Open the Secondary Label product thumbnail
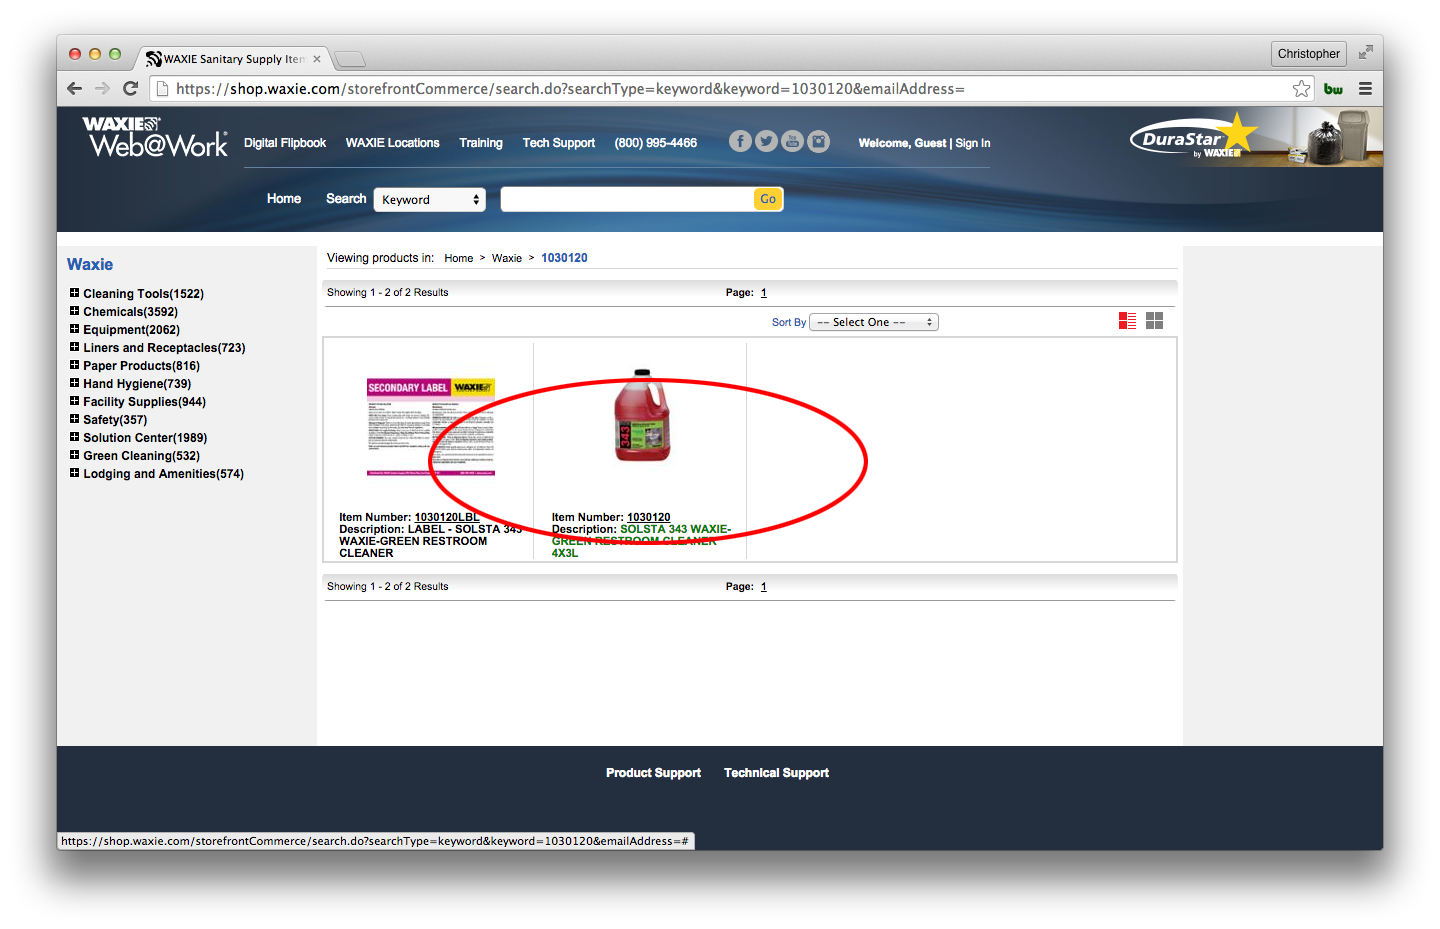1440x929 pixels. 431,428
